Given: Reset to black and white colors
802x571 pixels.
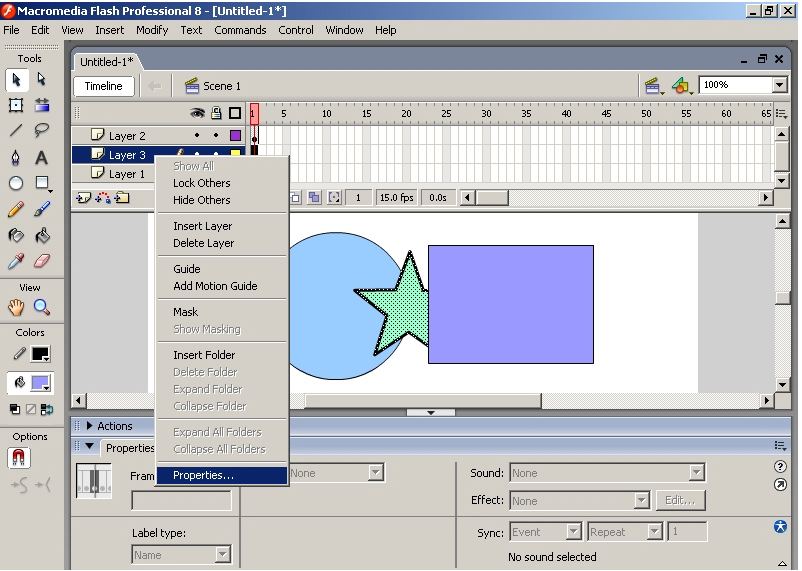Looking at the screenshot, I should coord(15,409).
